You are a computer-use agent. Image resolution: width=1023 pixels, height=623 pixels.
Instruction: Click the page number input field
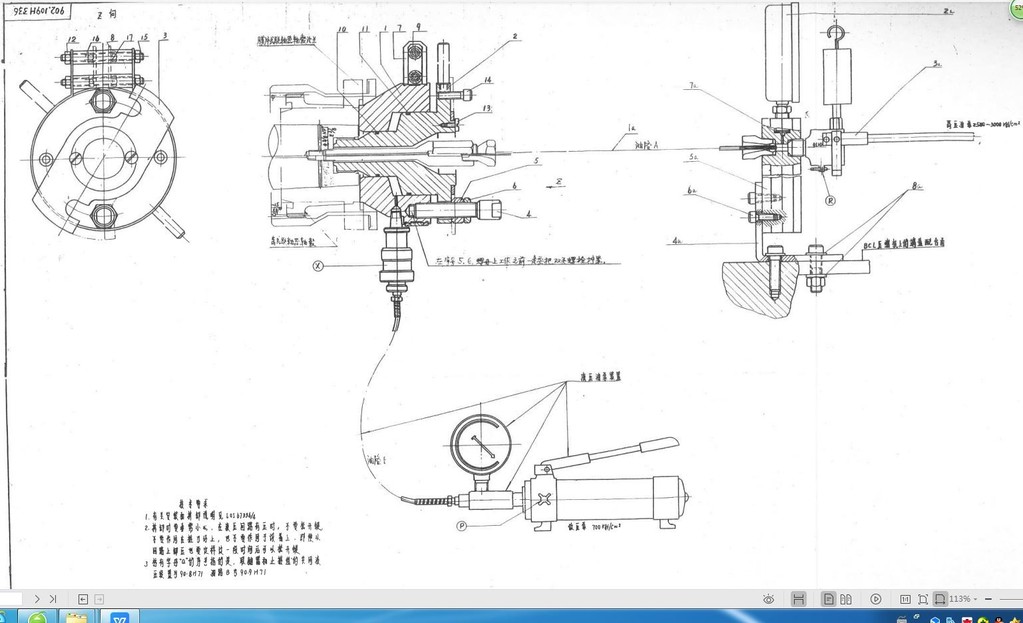coord(12,599)
